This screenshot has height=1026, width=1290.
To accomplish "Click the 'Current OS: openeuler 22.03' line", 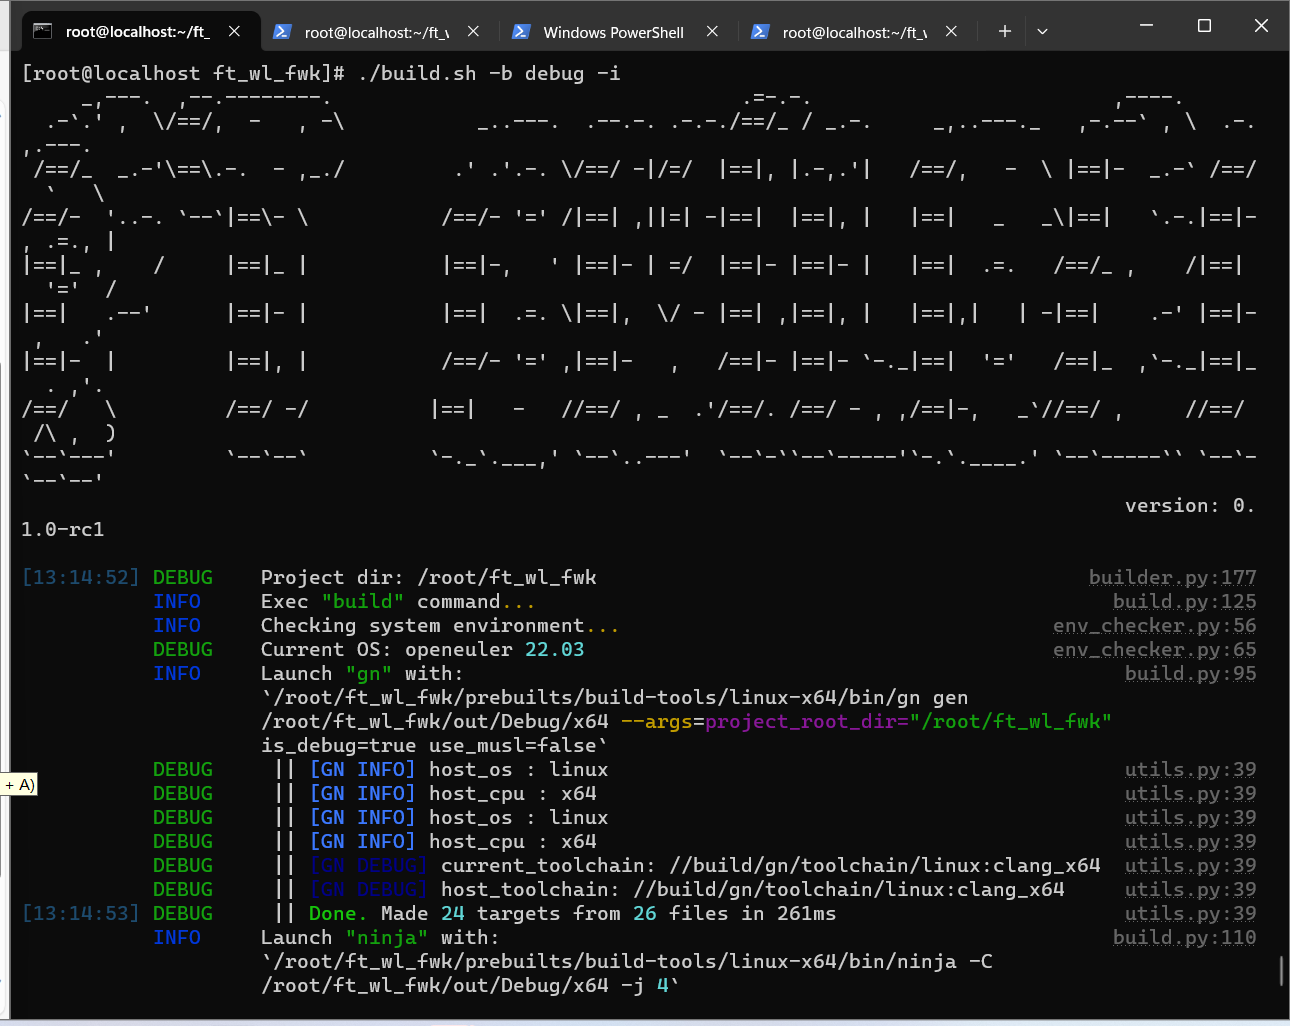I will click(x=422, y=649).
